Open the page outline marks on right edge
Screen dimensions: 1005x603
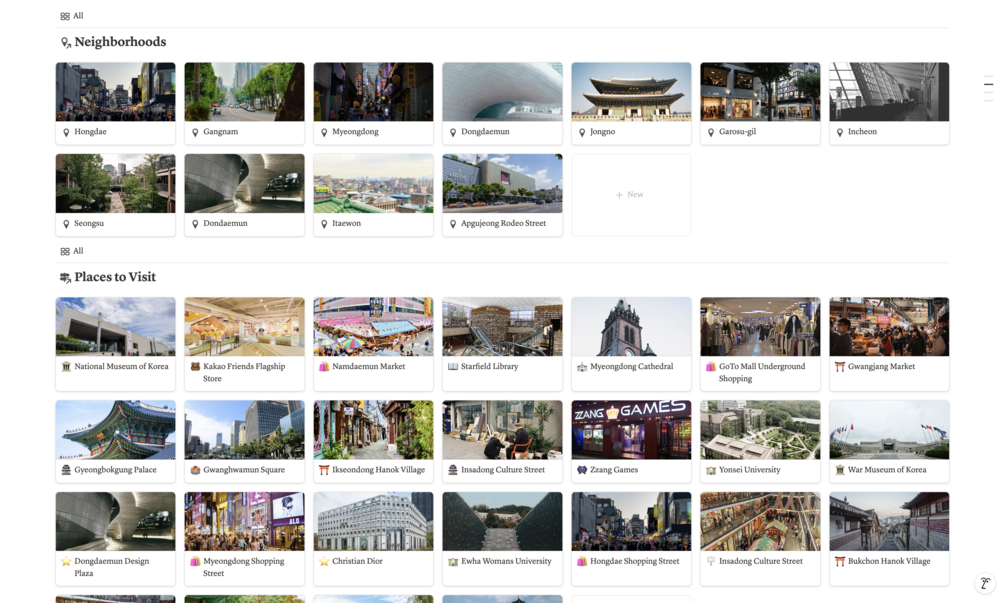pyautogui.click(x=988, y=88)
